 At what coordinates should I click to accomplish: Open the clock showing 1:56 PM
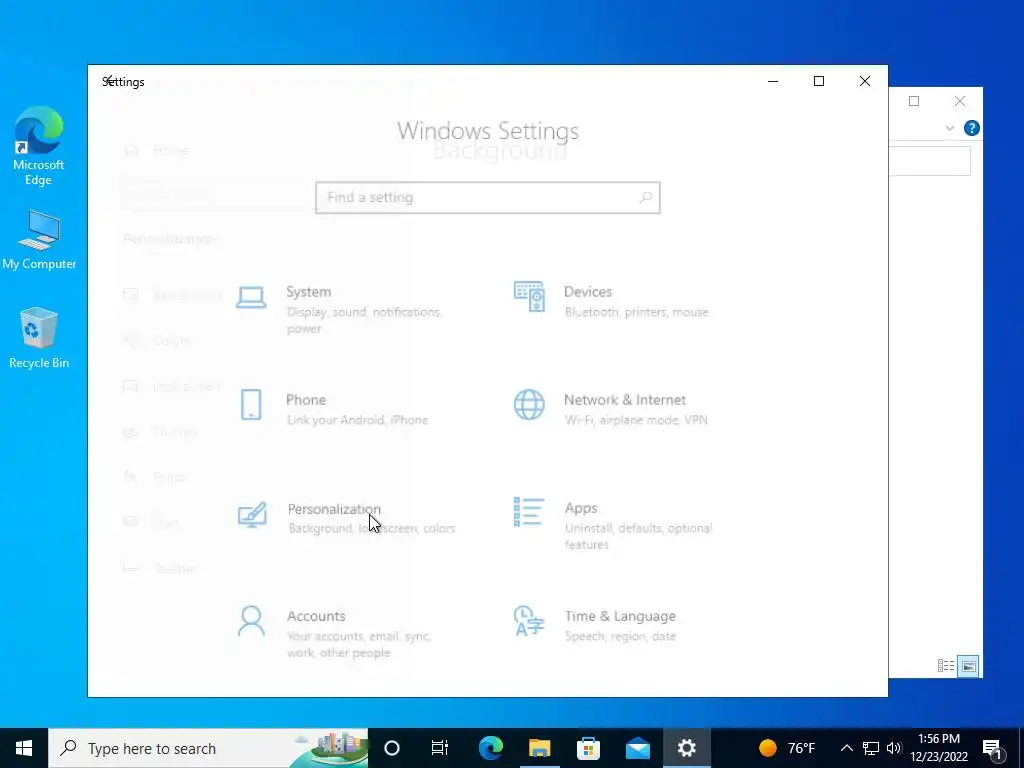(939, 748)
